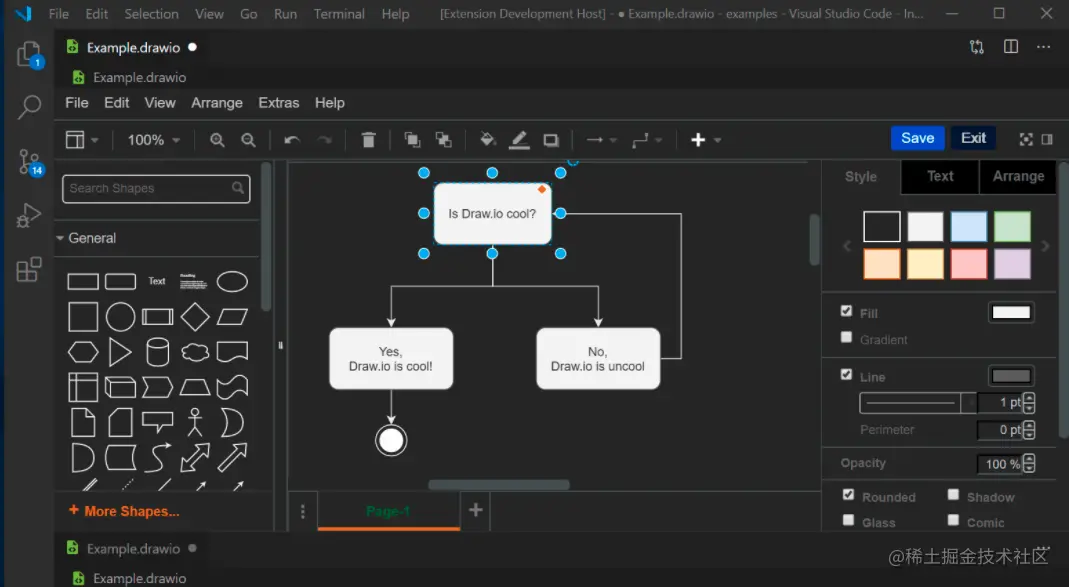
Task: Select the triangle shape in General palette
Action: (x=120, y=352)
